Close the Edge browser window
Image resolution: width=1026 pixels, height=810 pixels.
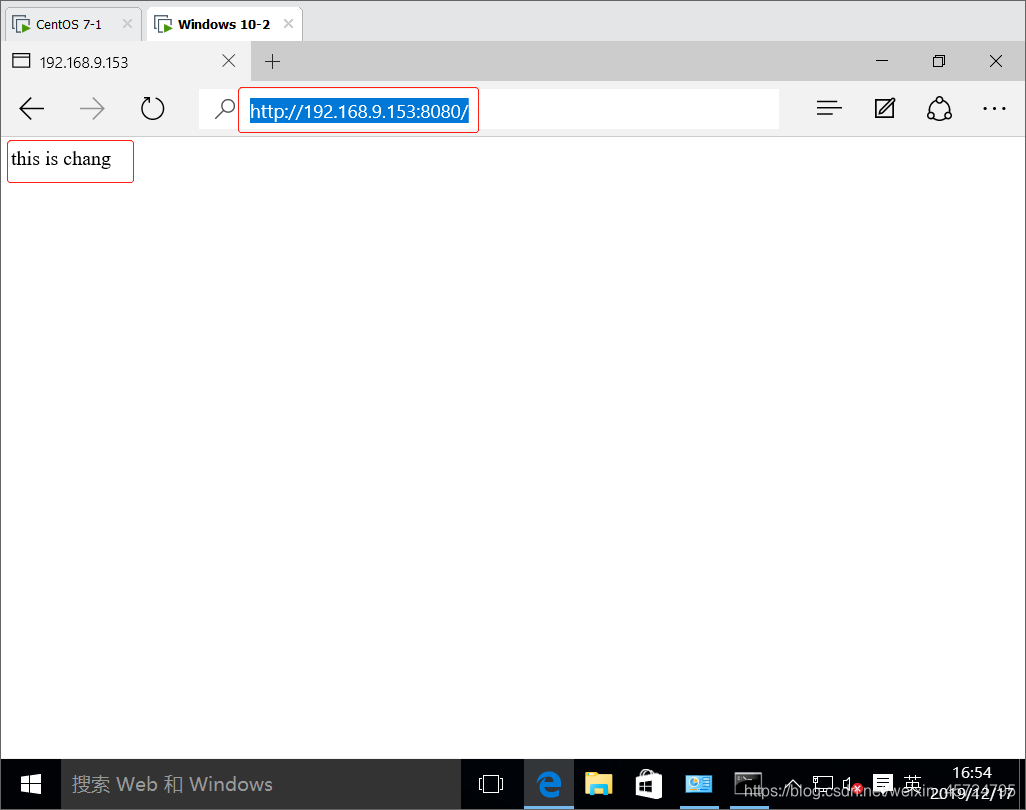[996, 61]
